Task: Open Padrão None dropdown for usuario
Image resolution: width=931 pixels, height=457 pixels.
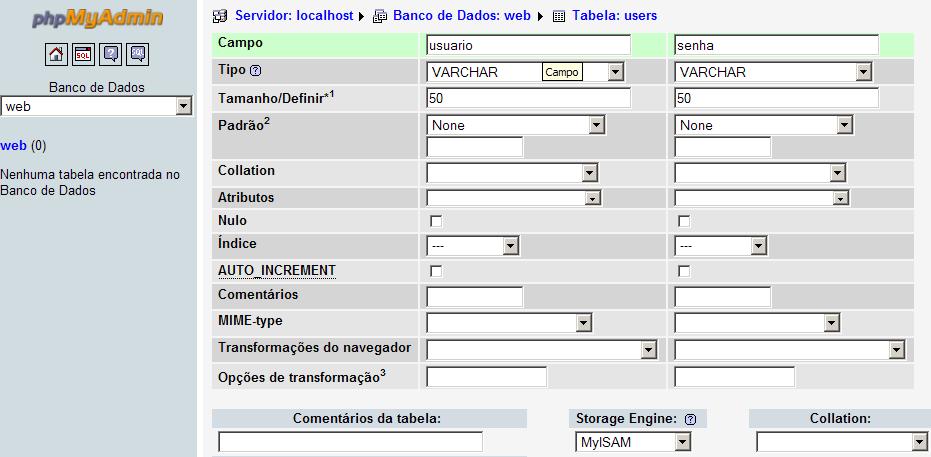Action: 515,125
